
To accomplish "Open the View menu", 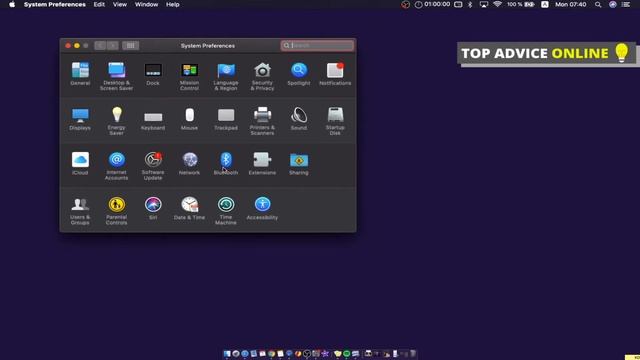I will point(120,4).
